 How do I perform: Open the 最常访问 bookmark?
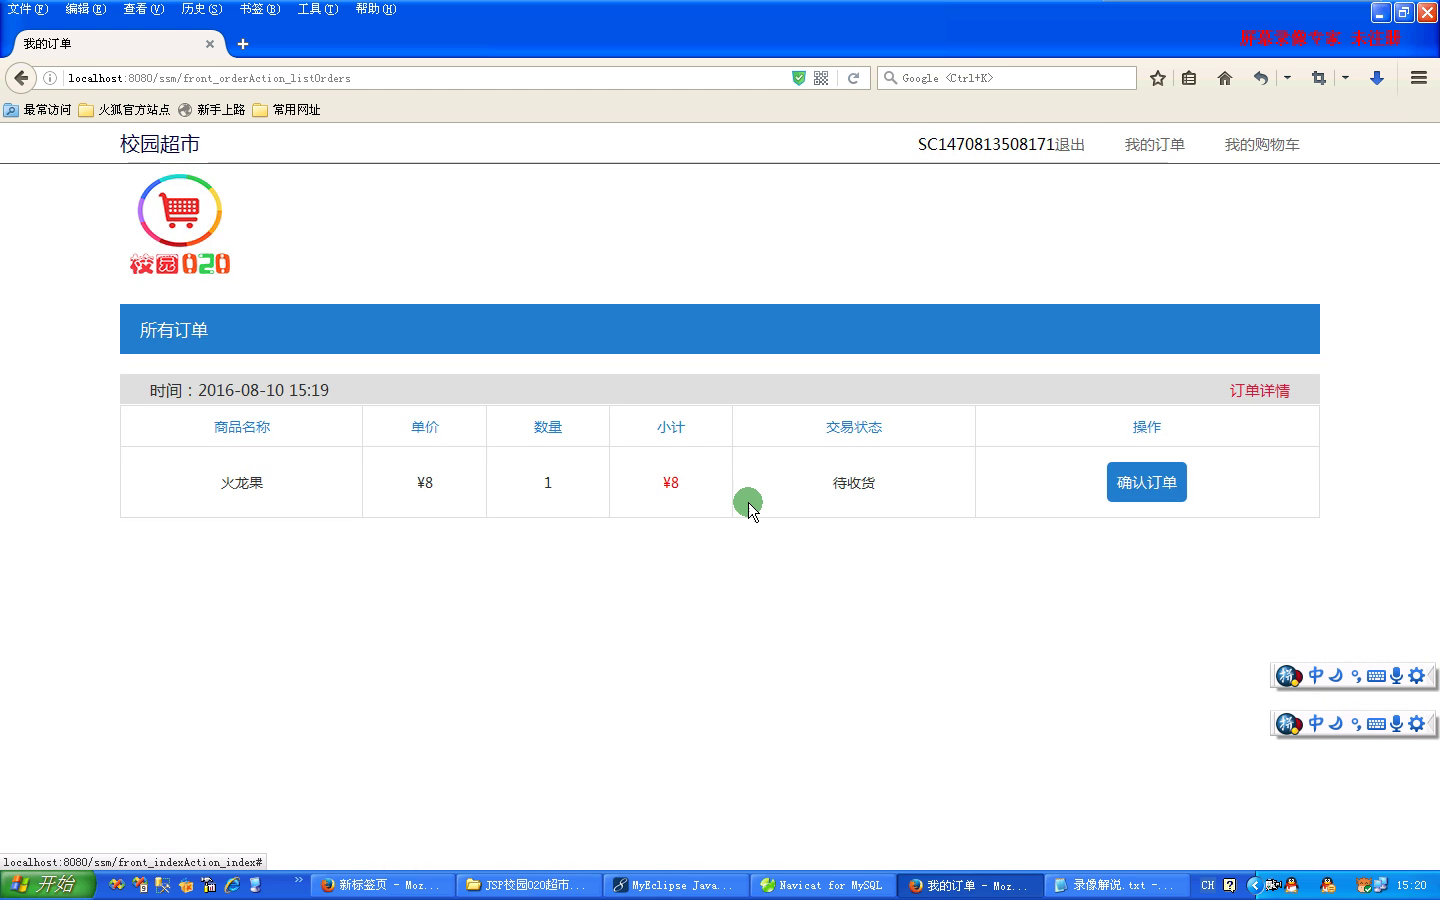(38, 110)
